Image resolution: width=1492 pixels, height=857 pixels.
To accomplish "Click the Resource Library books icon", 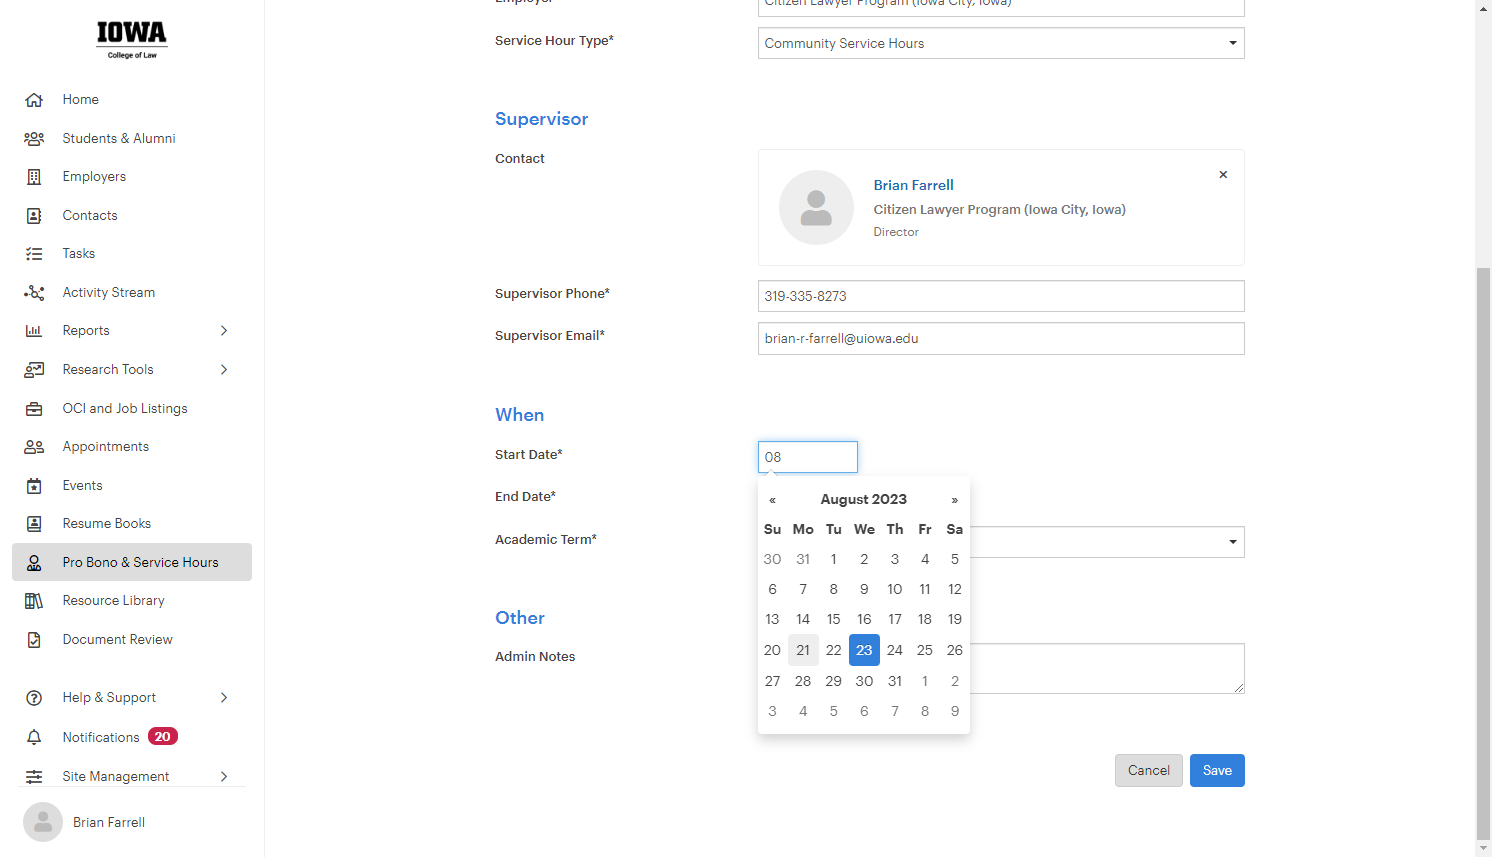I will click(34, 601).
